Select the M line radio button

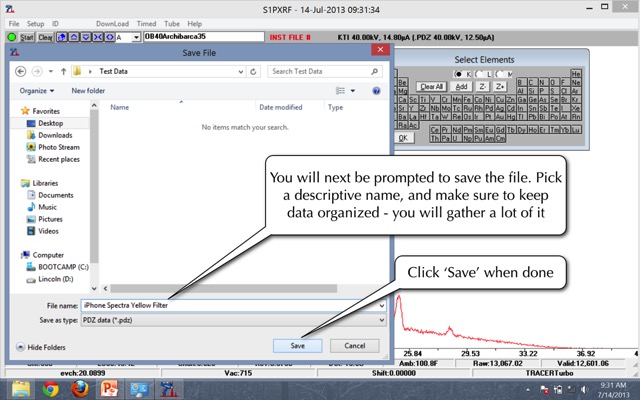(500, 74)
